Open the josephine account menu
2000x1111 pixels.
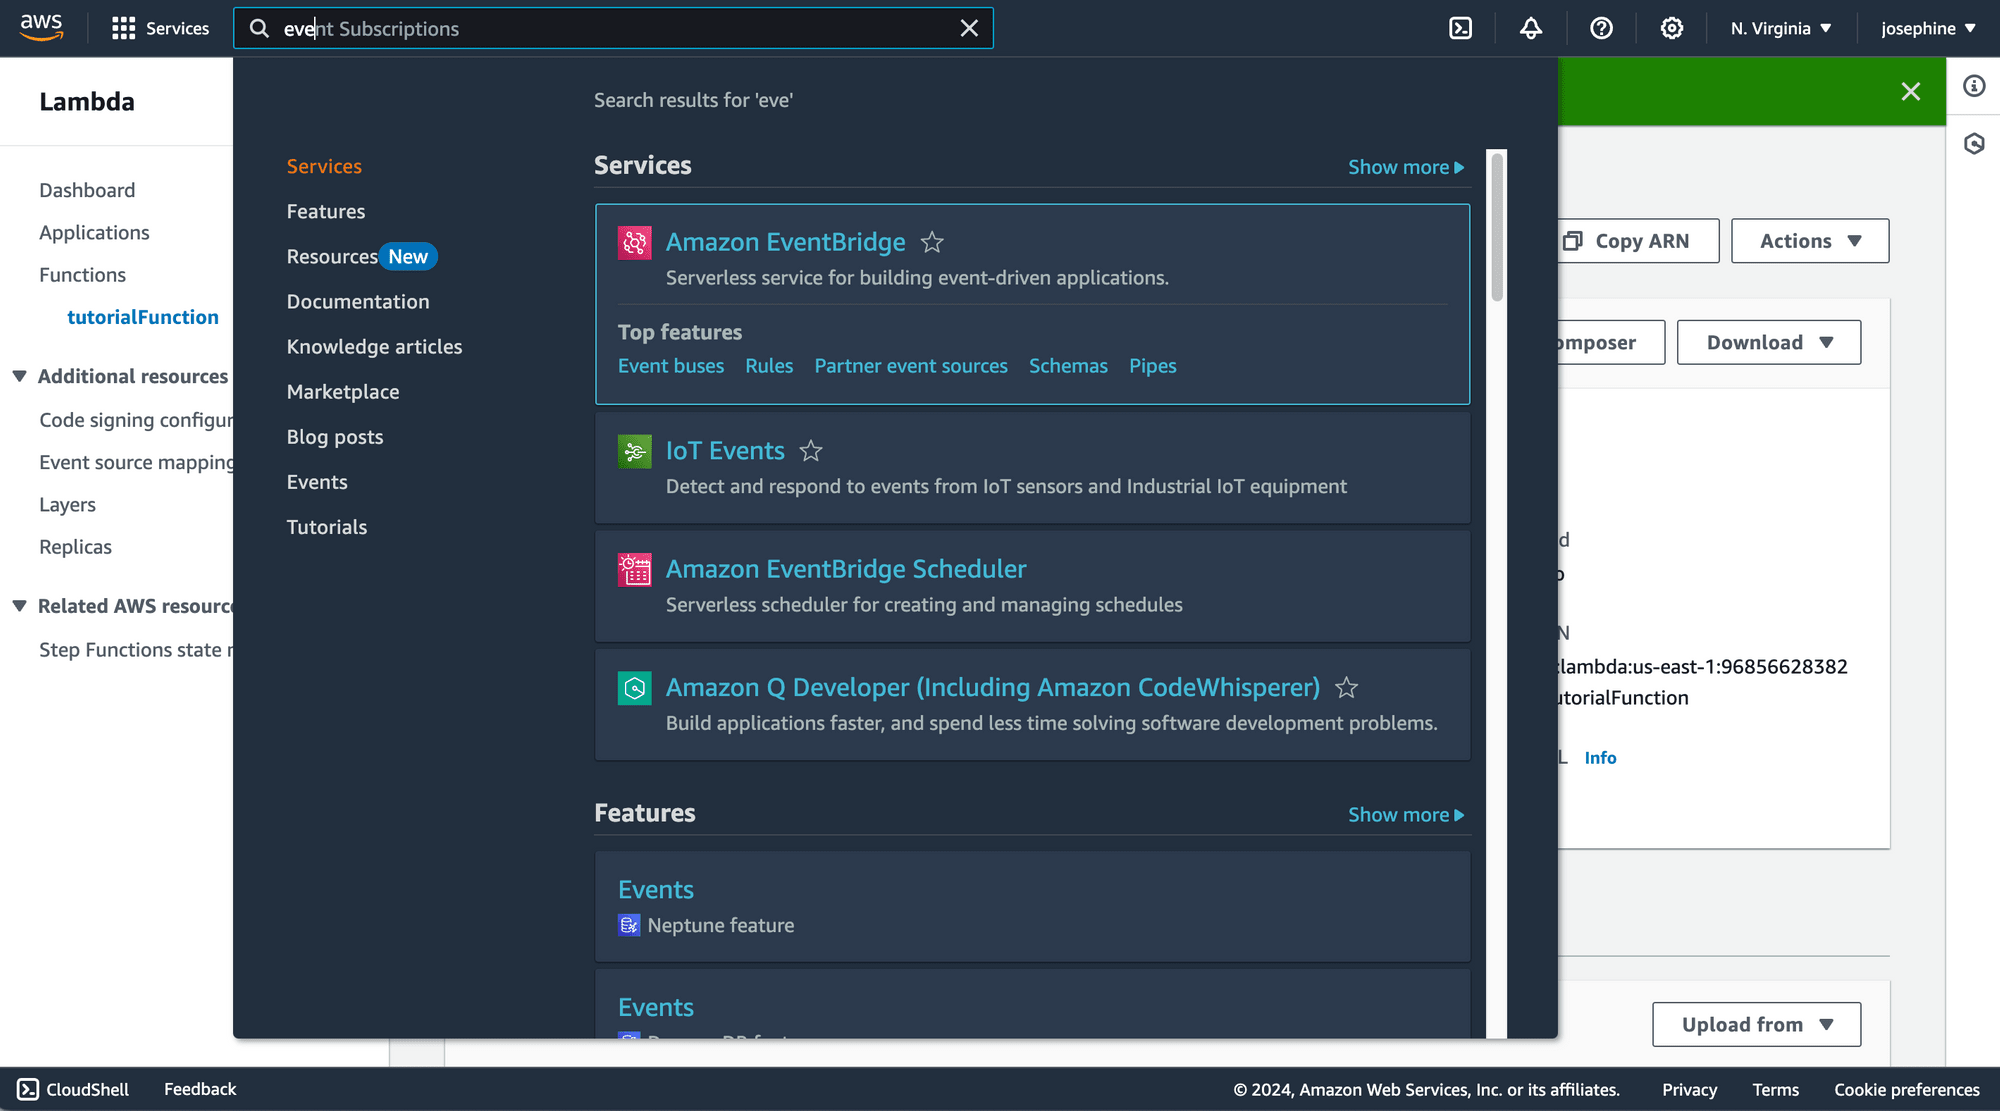click(x=1928, y=28)
